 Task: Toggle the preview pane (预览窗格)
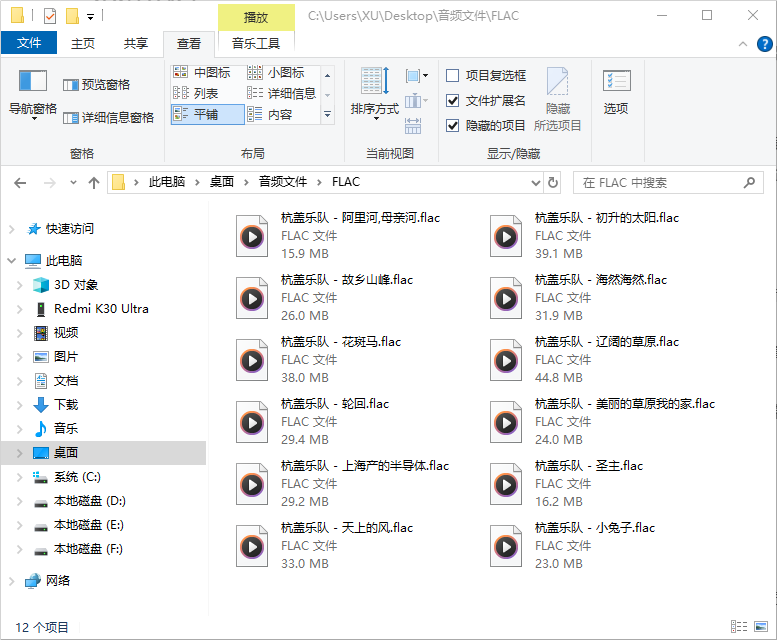(97, 85)
